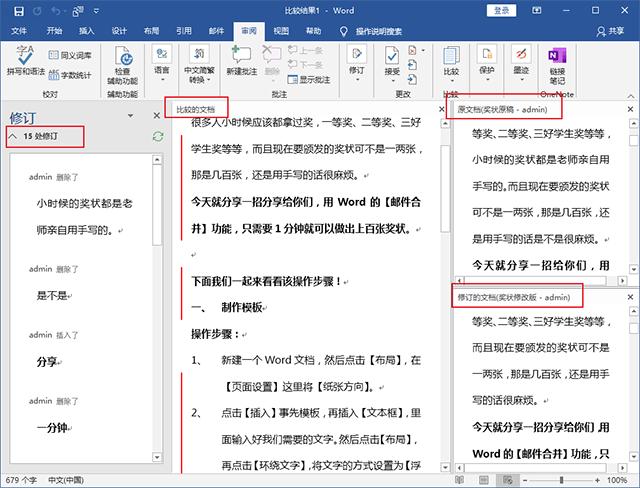Viewport: 640px width, 488px height.
Task: Click compared document vertical scrollbar thumb
Action: 445,188
